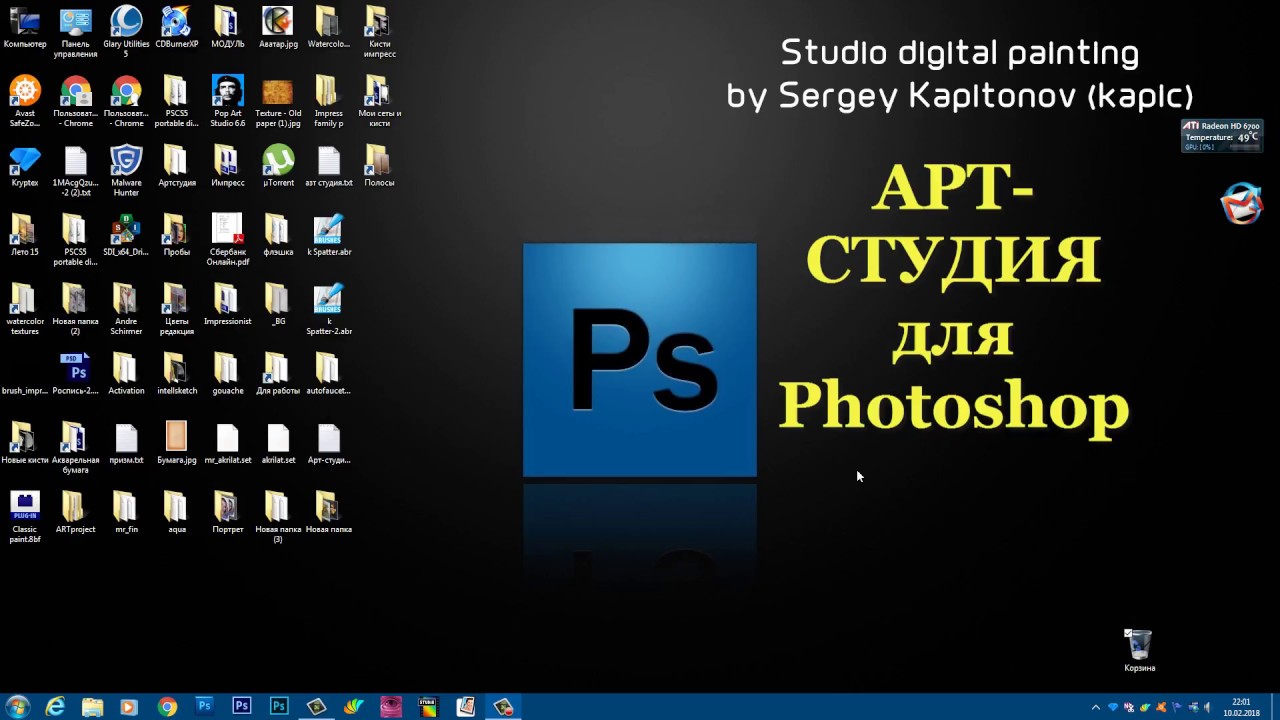Select Texture - Old paper (1).jpg file
1280x720 pixels.
(278, 101)
